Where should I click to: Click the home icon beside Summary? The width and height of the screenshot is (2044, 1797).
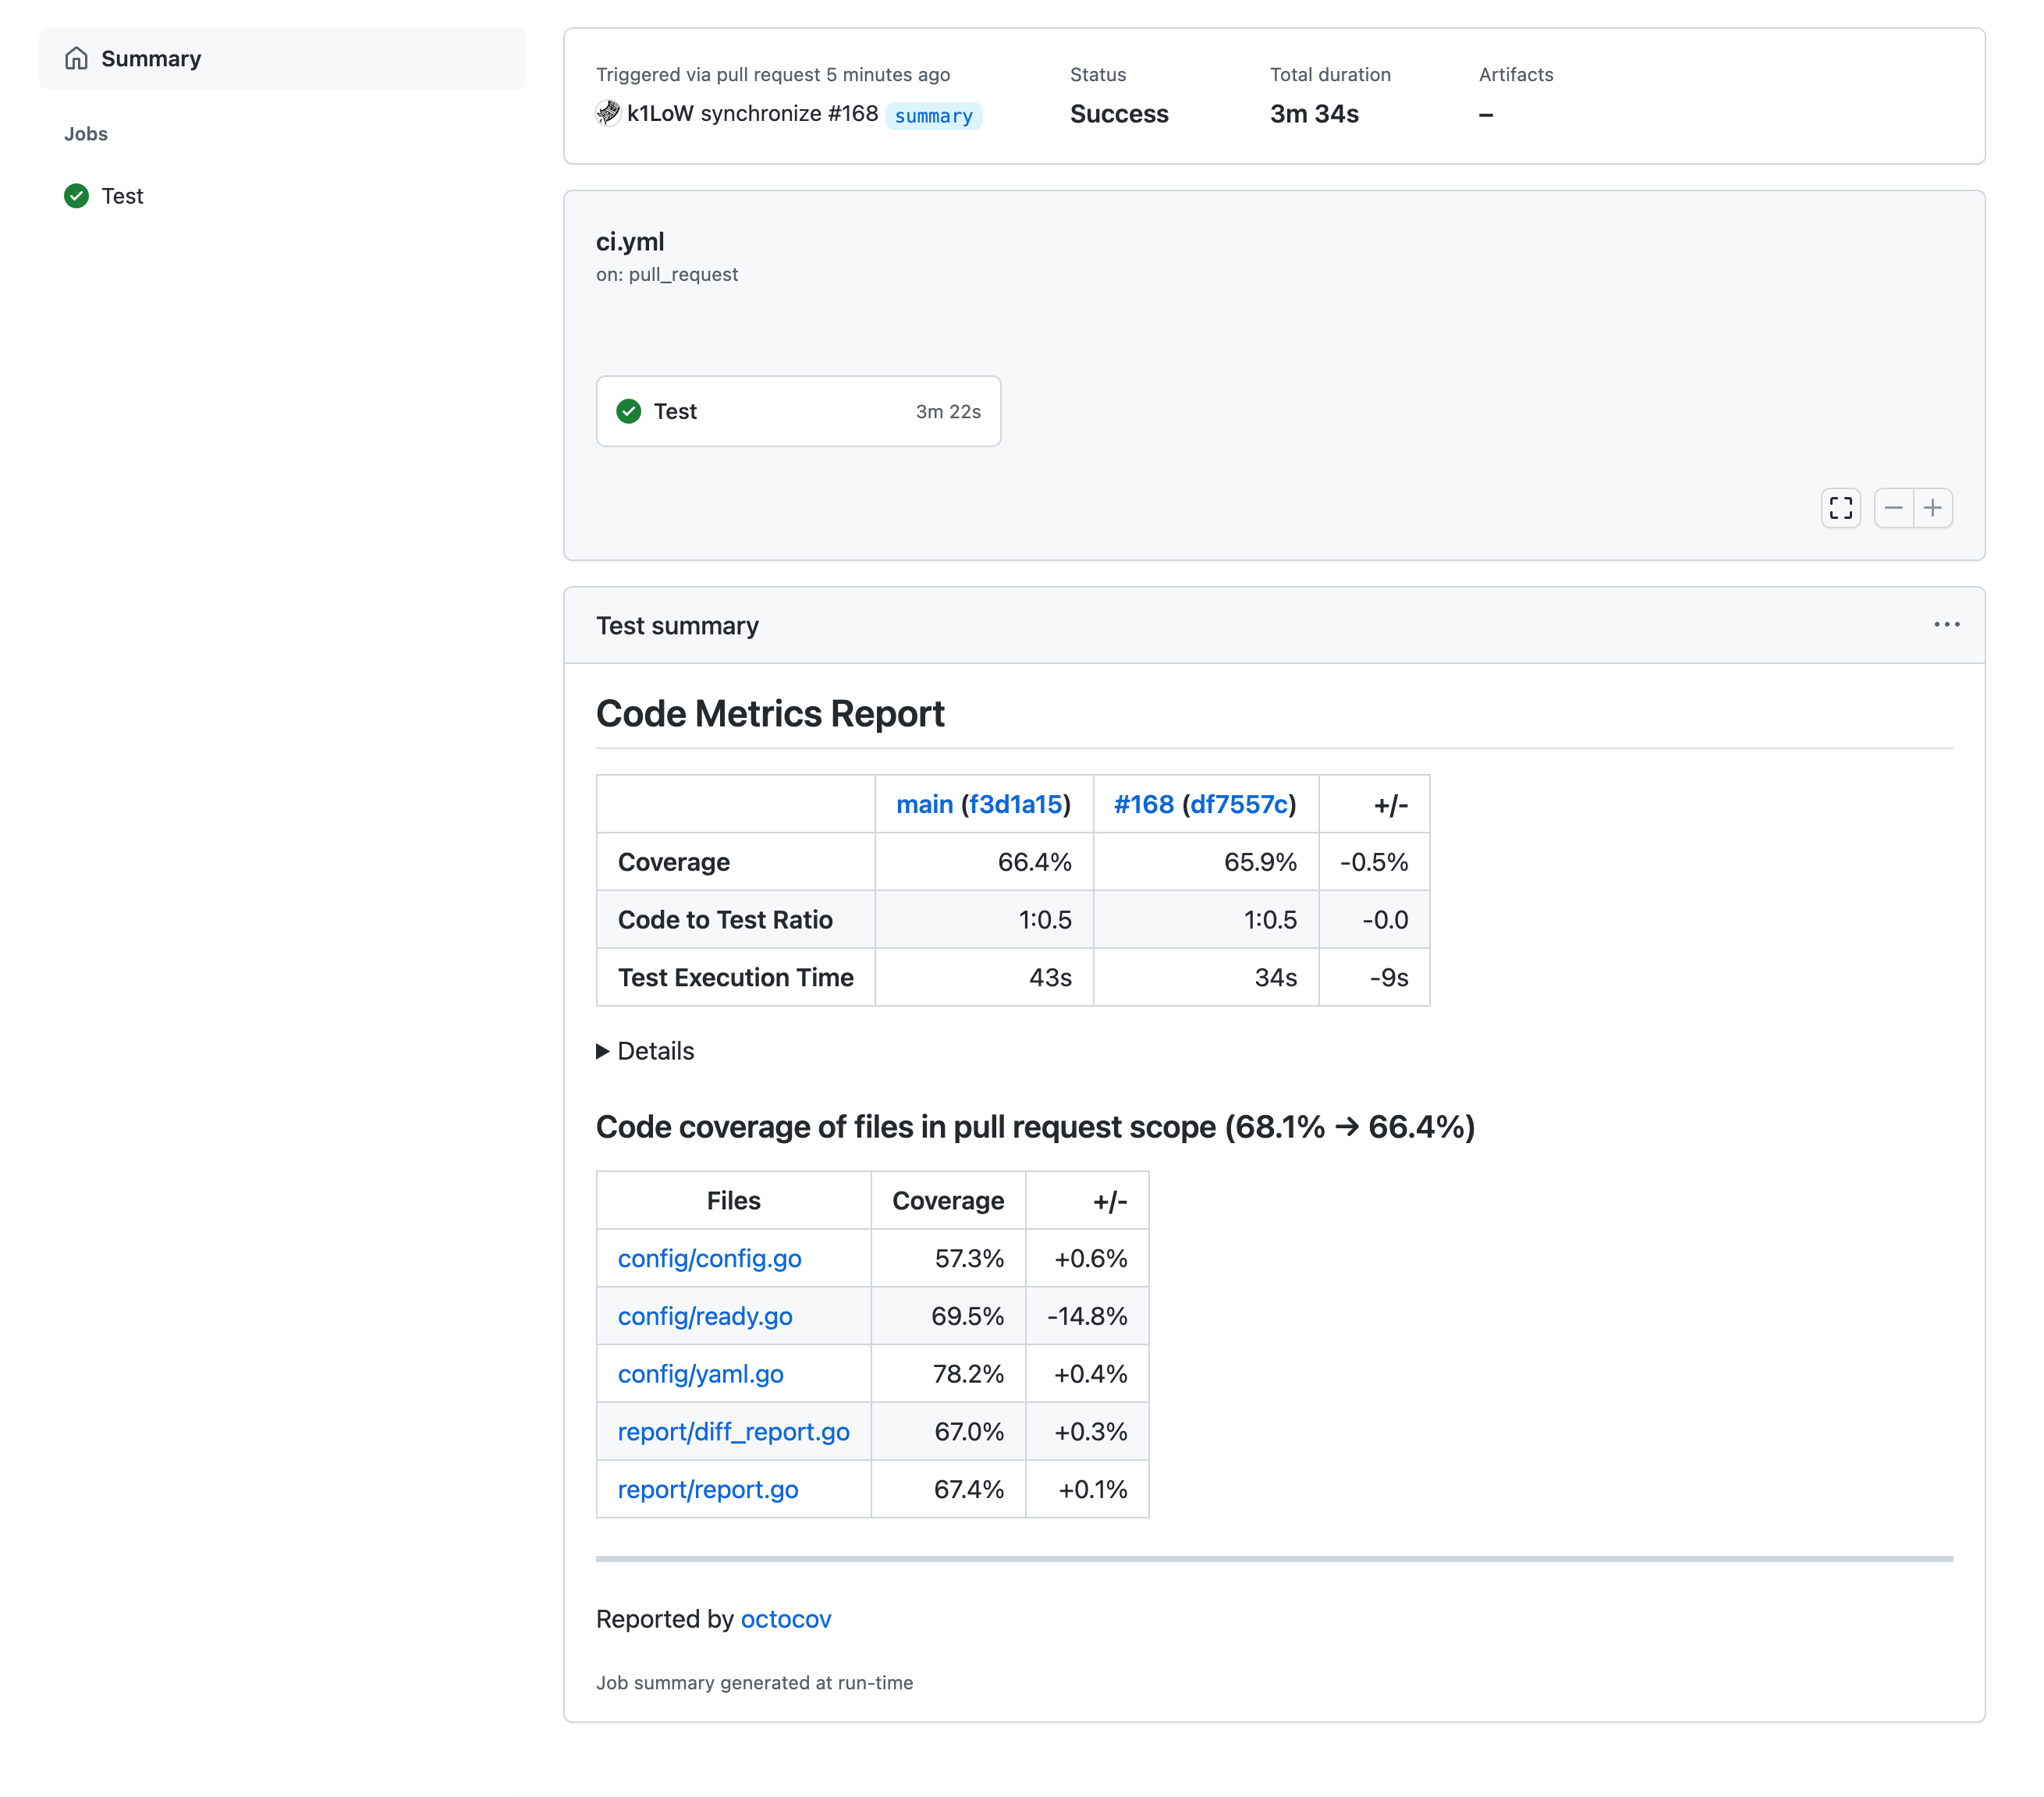click(x=76, y=58)
